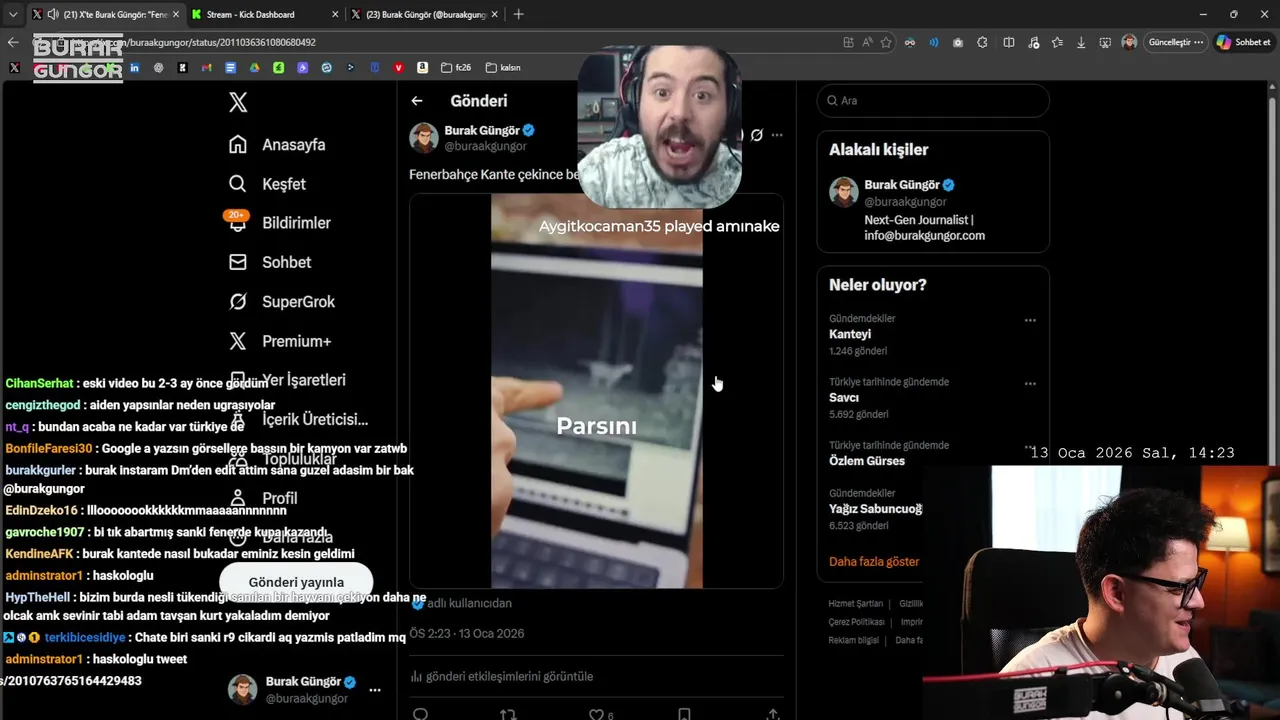Open the Profil sidebar item
The height and width of the screenshot is (720, 1280).
[264, 498]
